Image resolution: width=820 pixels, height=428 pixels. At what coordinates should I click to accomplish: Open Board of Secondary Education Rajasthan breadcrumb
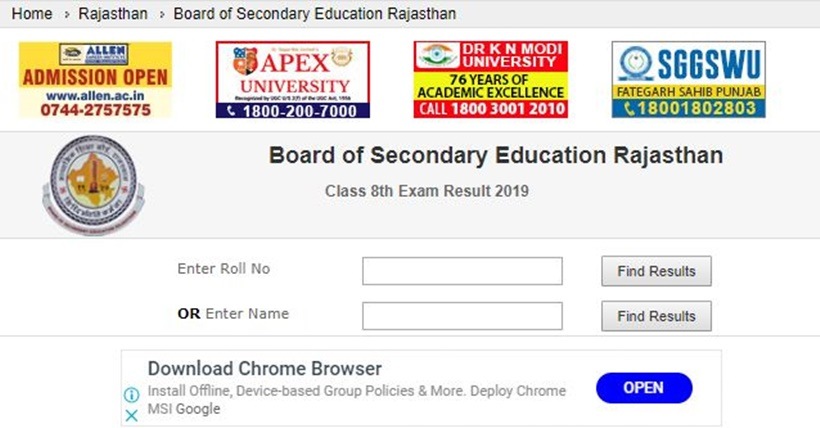pos(315,14)
